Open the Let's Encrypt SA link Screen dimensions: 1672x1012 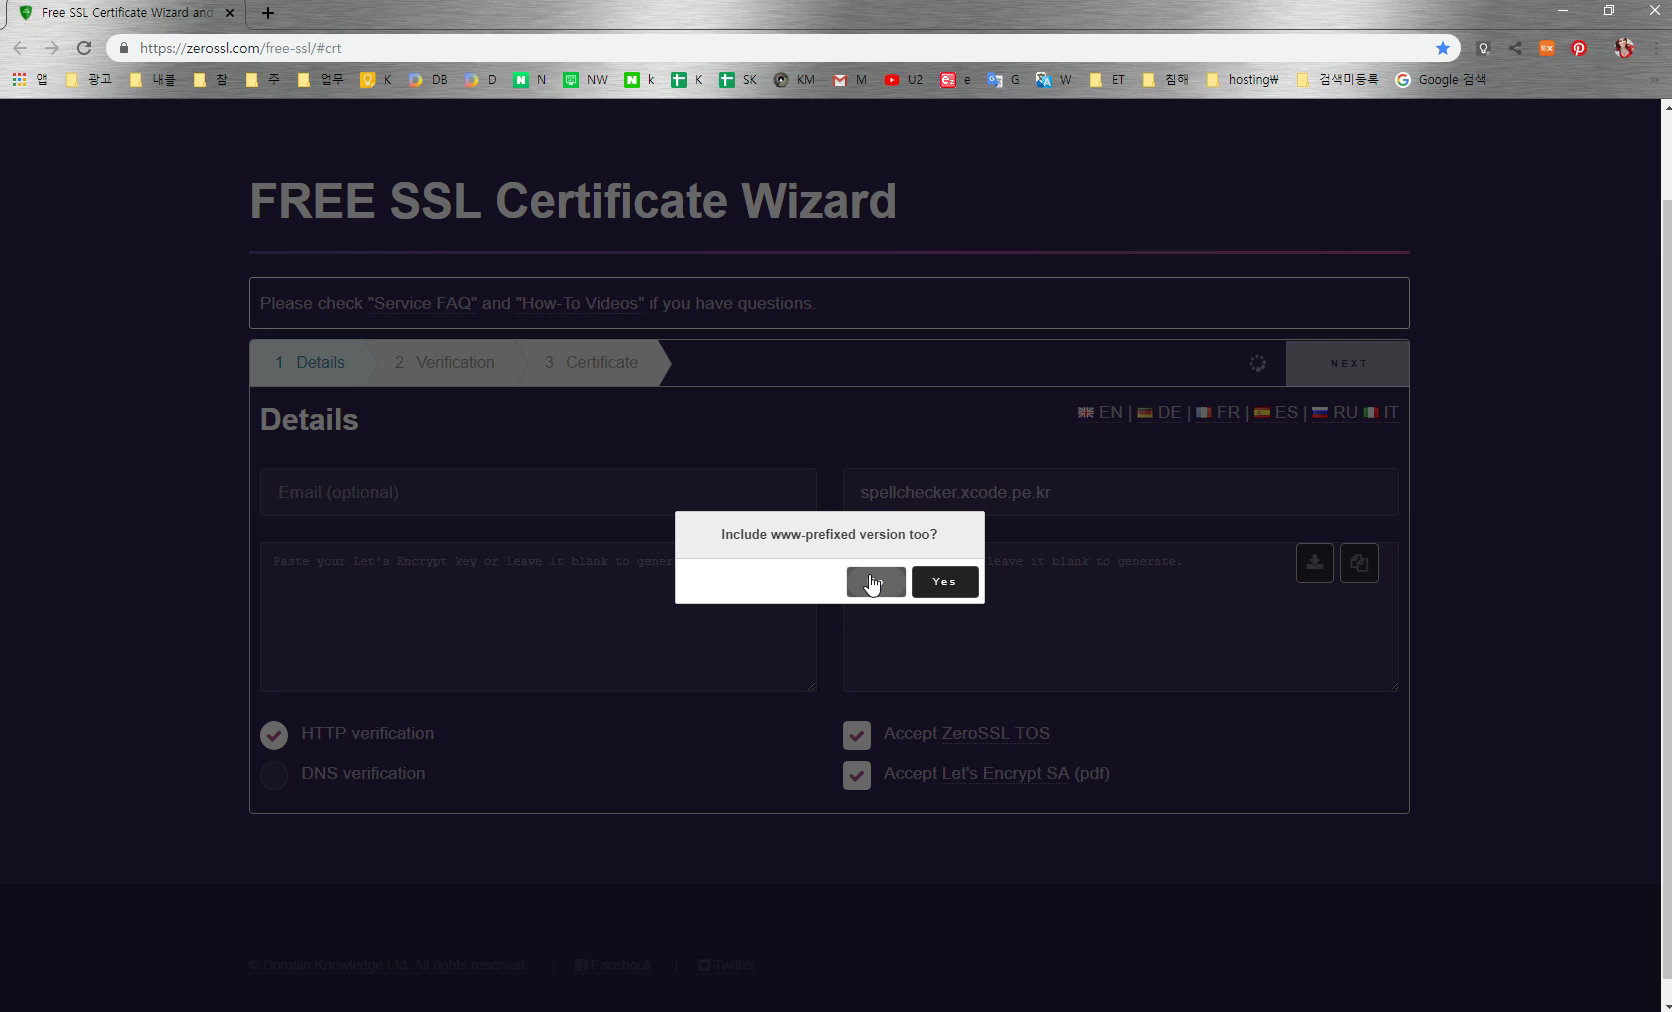point(1005,773)
